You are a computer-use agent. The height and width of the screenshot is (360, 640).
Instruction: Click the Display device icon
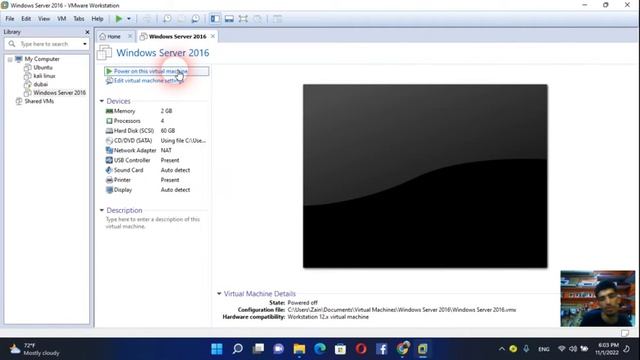tap(109, 190)
